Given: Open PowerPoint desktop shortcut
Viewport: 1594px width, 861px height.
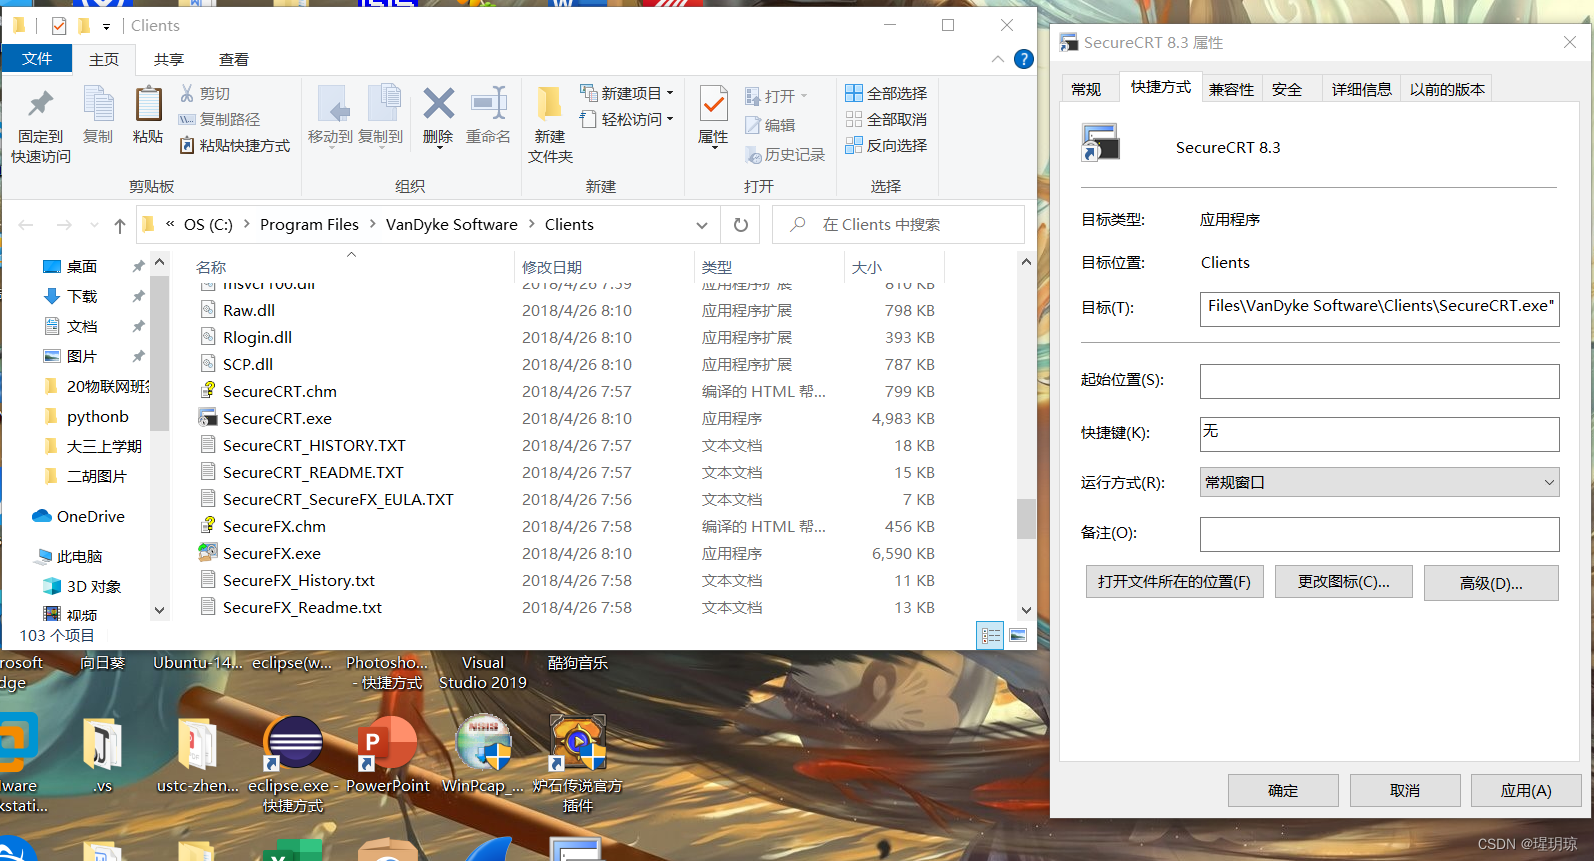Looking at the screenshot, I should tap(388, 756).
